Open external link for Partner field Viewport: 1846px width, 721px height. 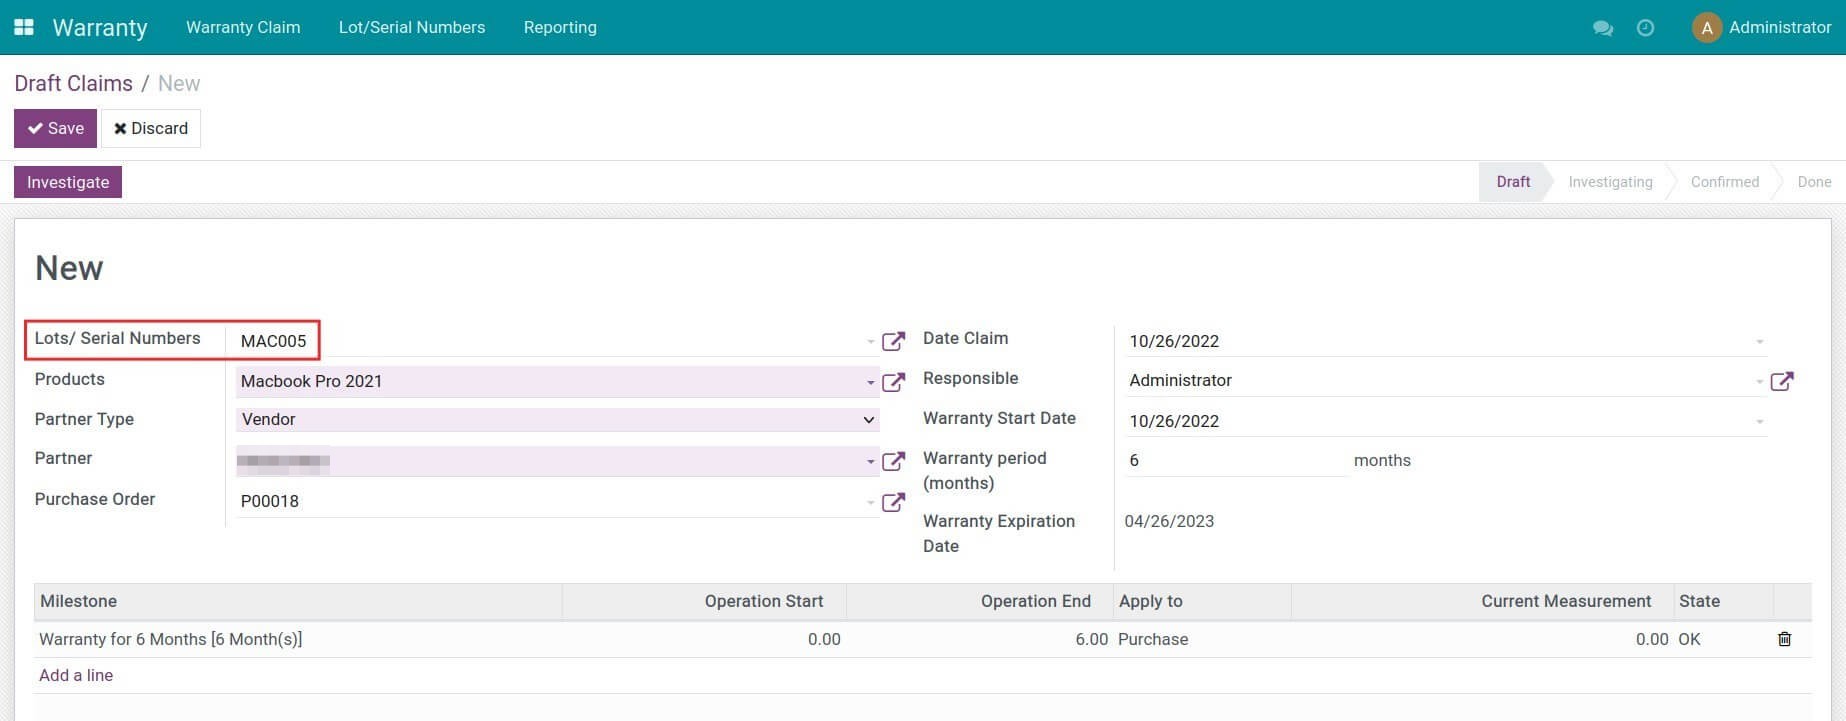[x=893, y=461]
